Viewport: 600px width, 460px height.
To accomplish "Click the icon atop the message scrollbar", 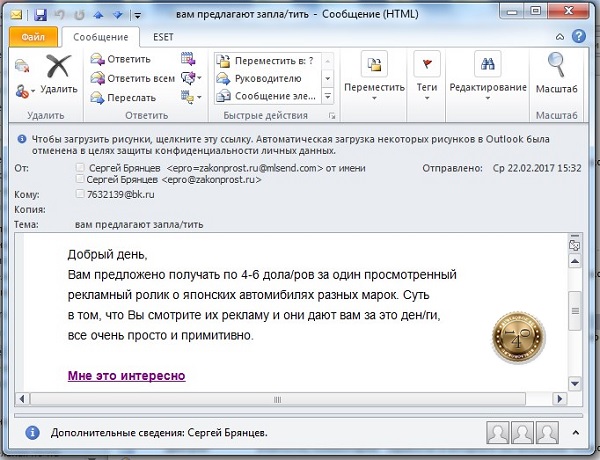I will click(574, 245).
